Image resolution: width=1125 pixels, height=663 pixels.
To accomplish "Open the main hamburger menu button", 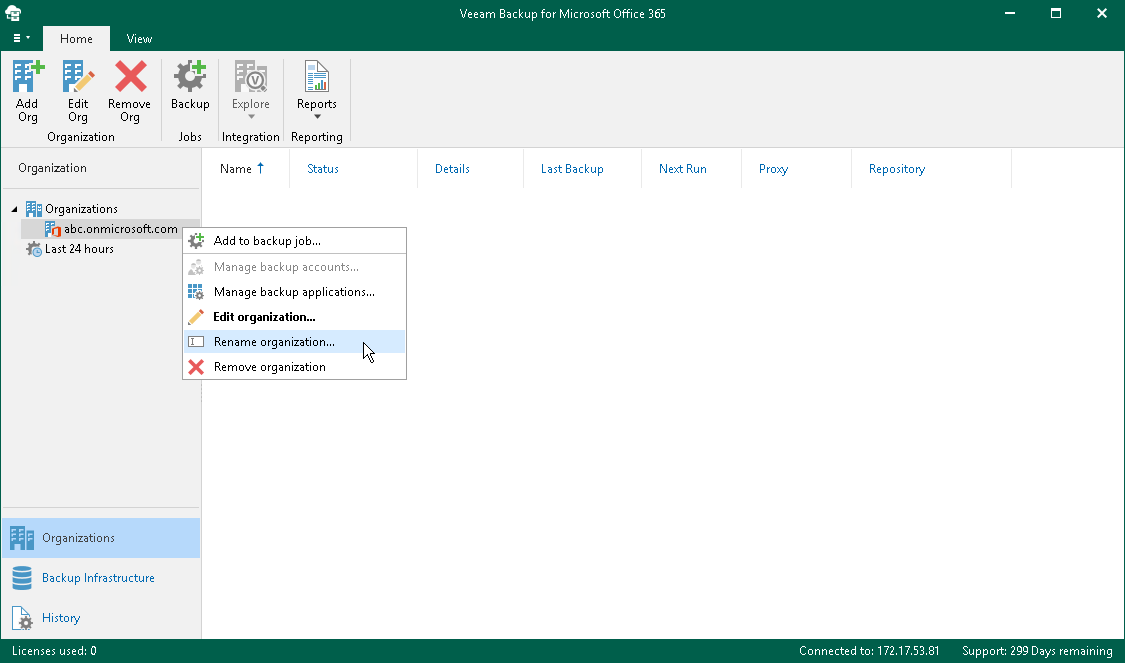I will coord(21,38).
